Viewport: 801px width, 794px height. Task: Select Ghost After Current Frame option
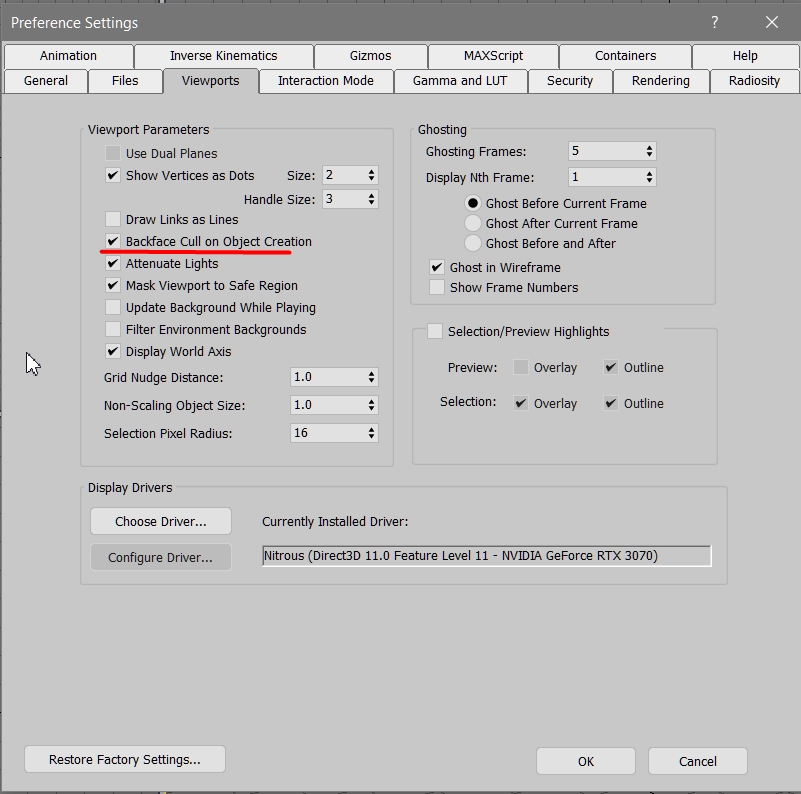[473, 223]
